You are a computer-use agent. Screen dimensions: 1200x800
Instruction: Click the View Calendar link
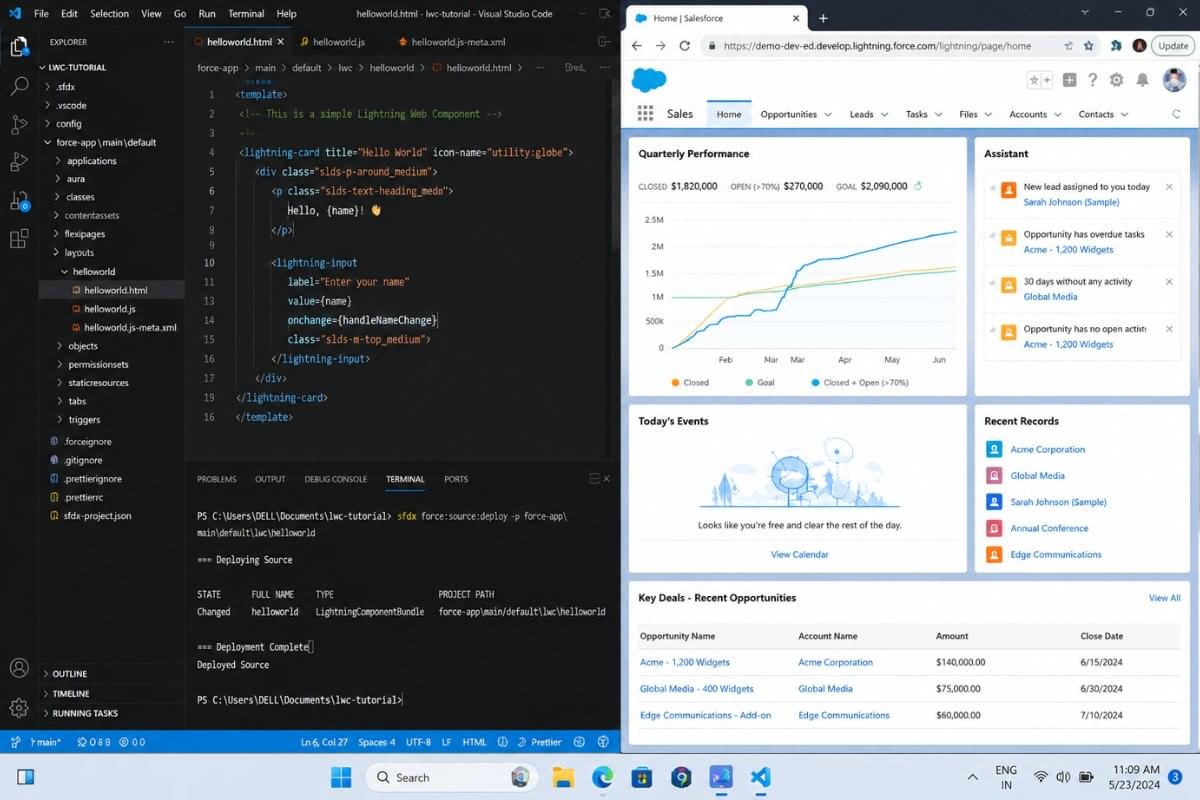pos(799,554)
